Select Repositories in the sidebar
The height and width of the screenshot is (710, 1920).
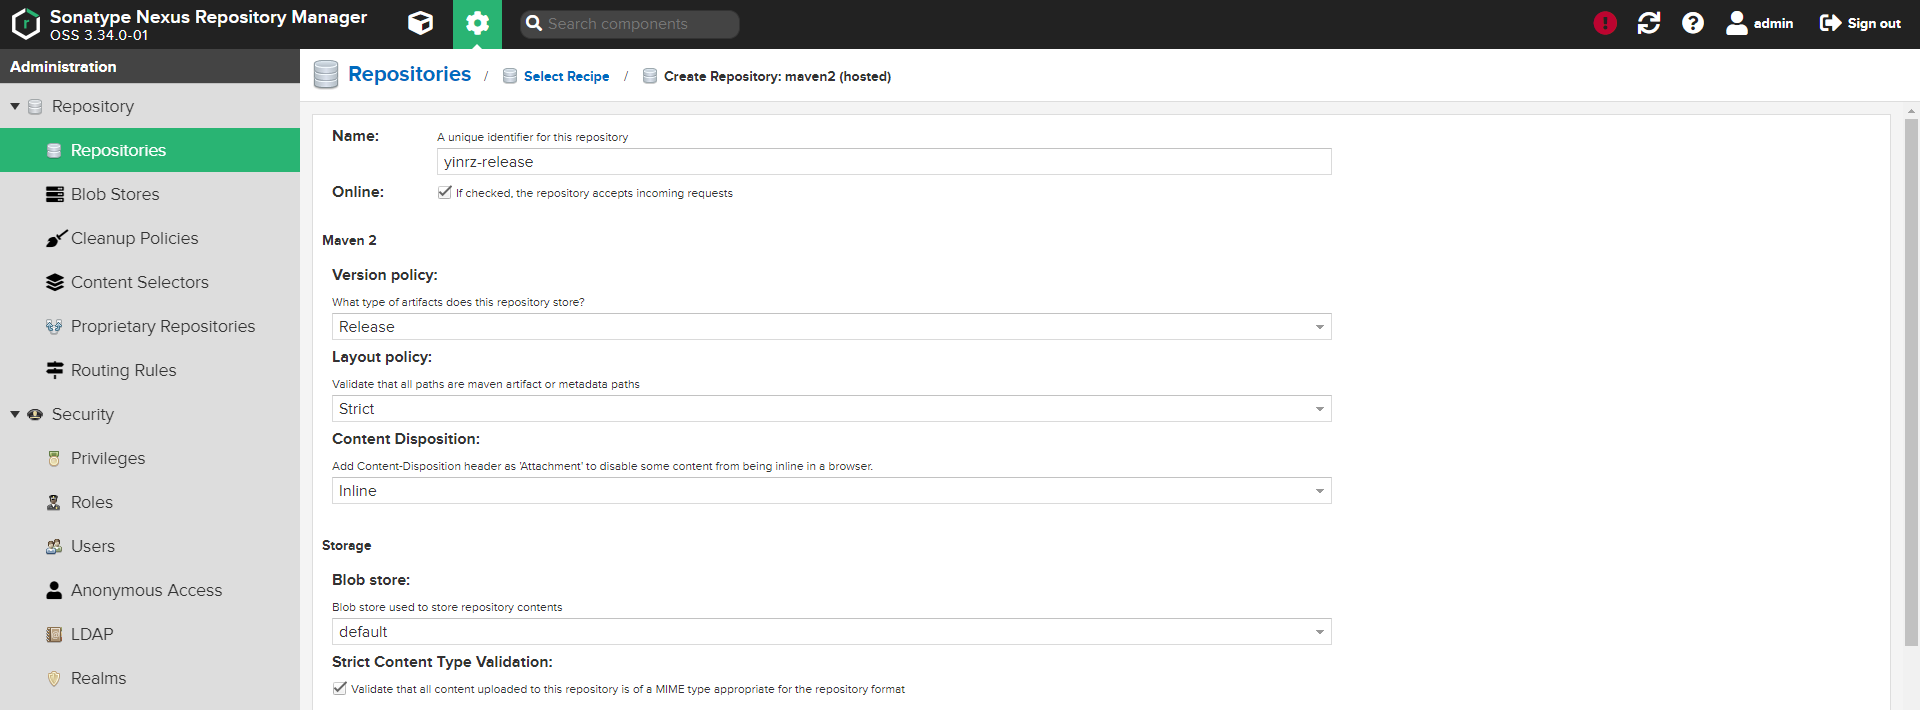tap(150, 150)
